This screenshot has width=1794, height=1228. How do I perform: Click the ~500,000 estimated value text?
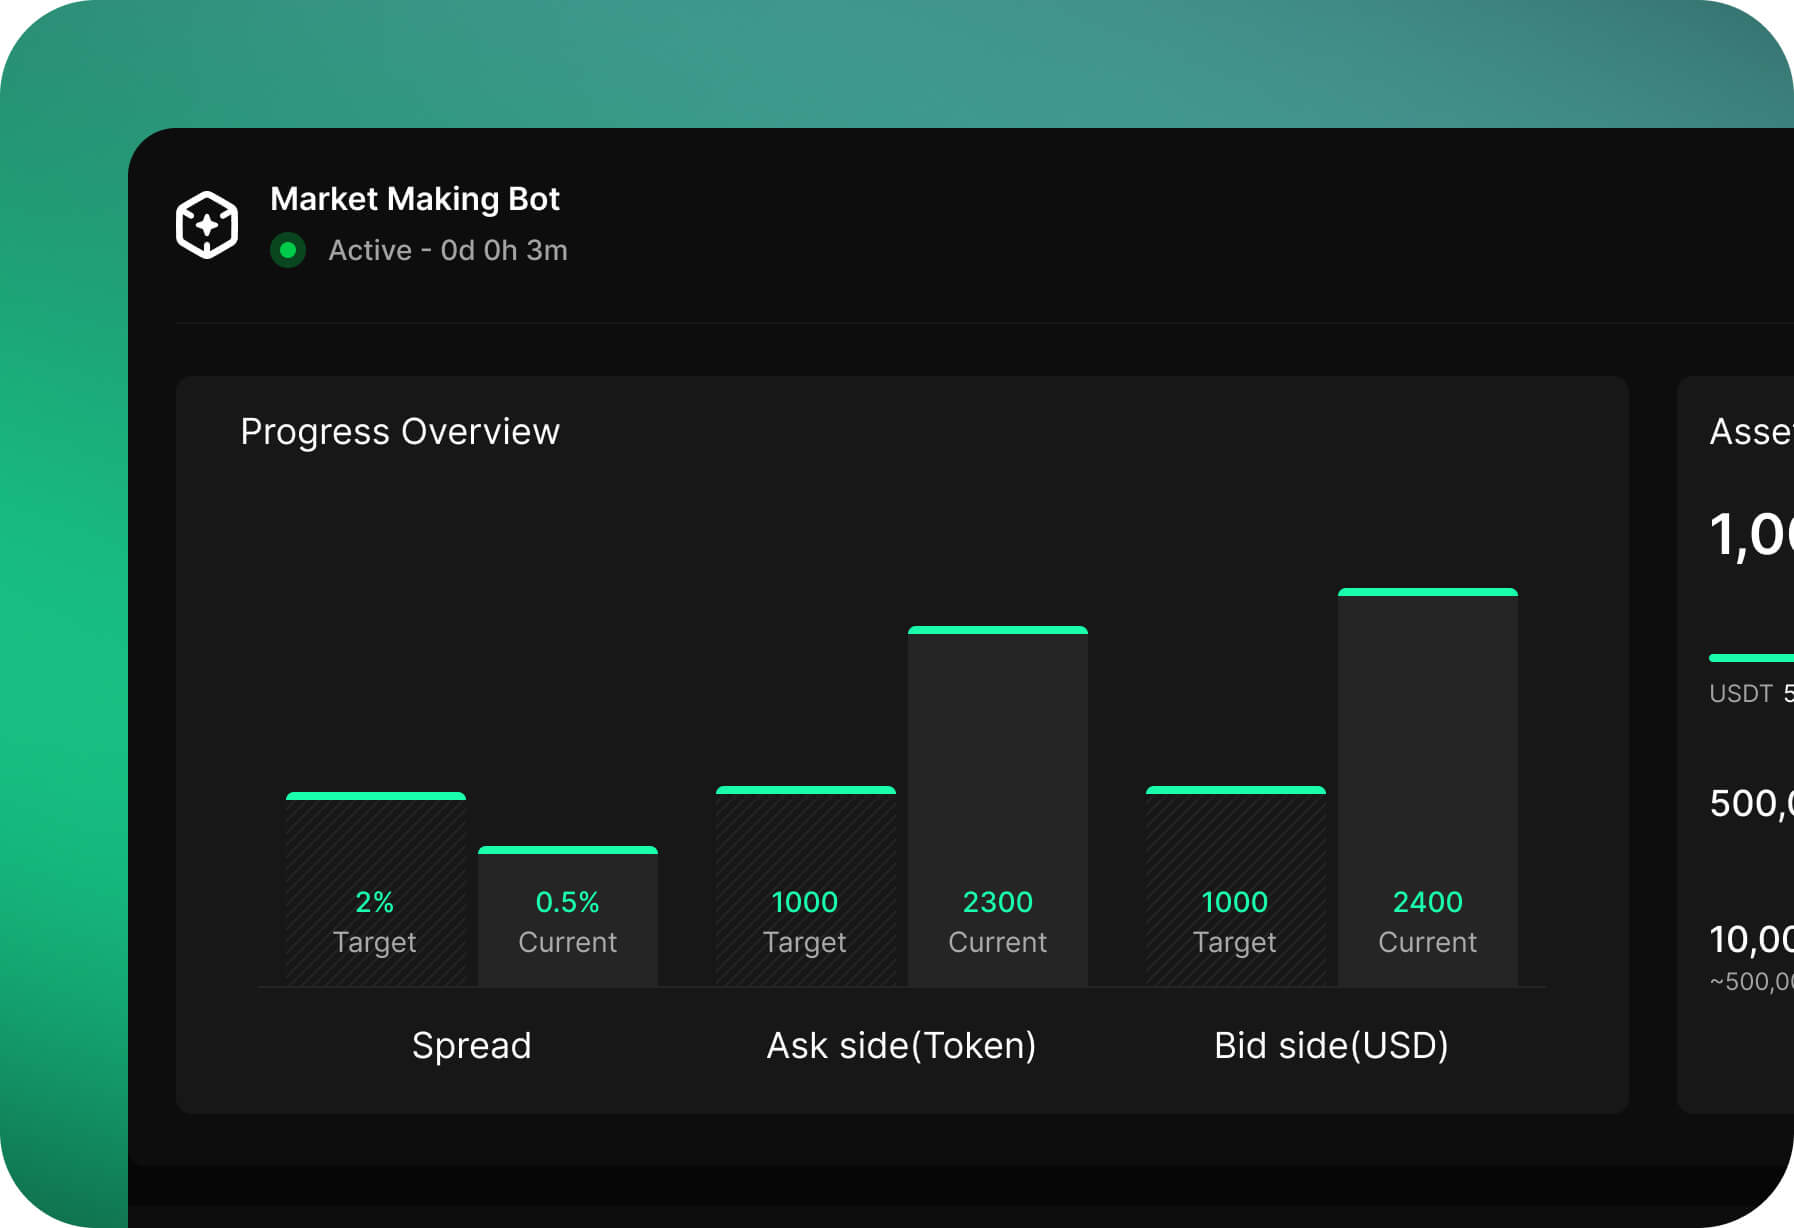(1750, 981)
